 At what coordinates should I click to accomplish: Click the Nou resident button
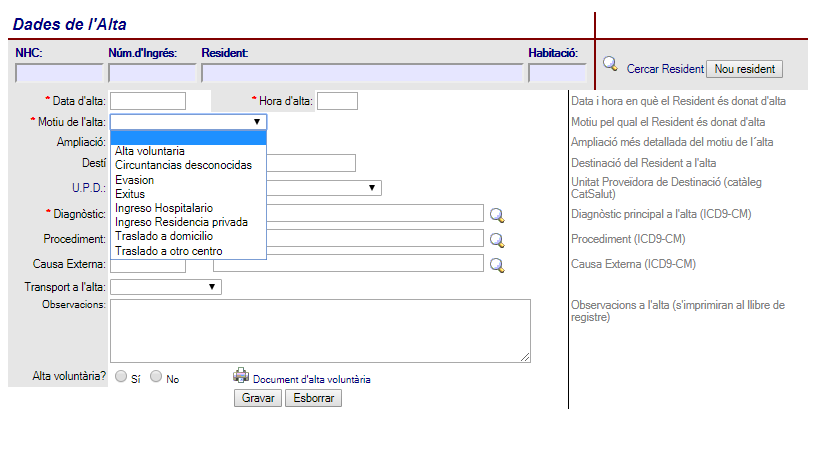744,69
